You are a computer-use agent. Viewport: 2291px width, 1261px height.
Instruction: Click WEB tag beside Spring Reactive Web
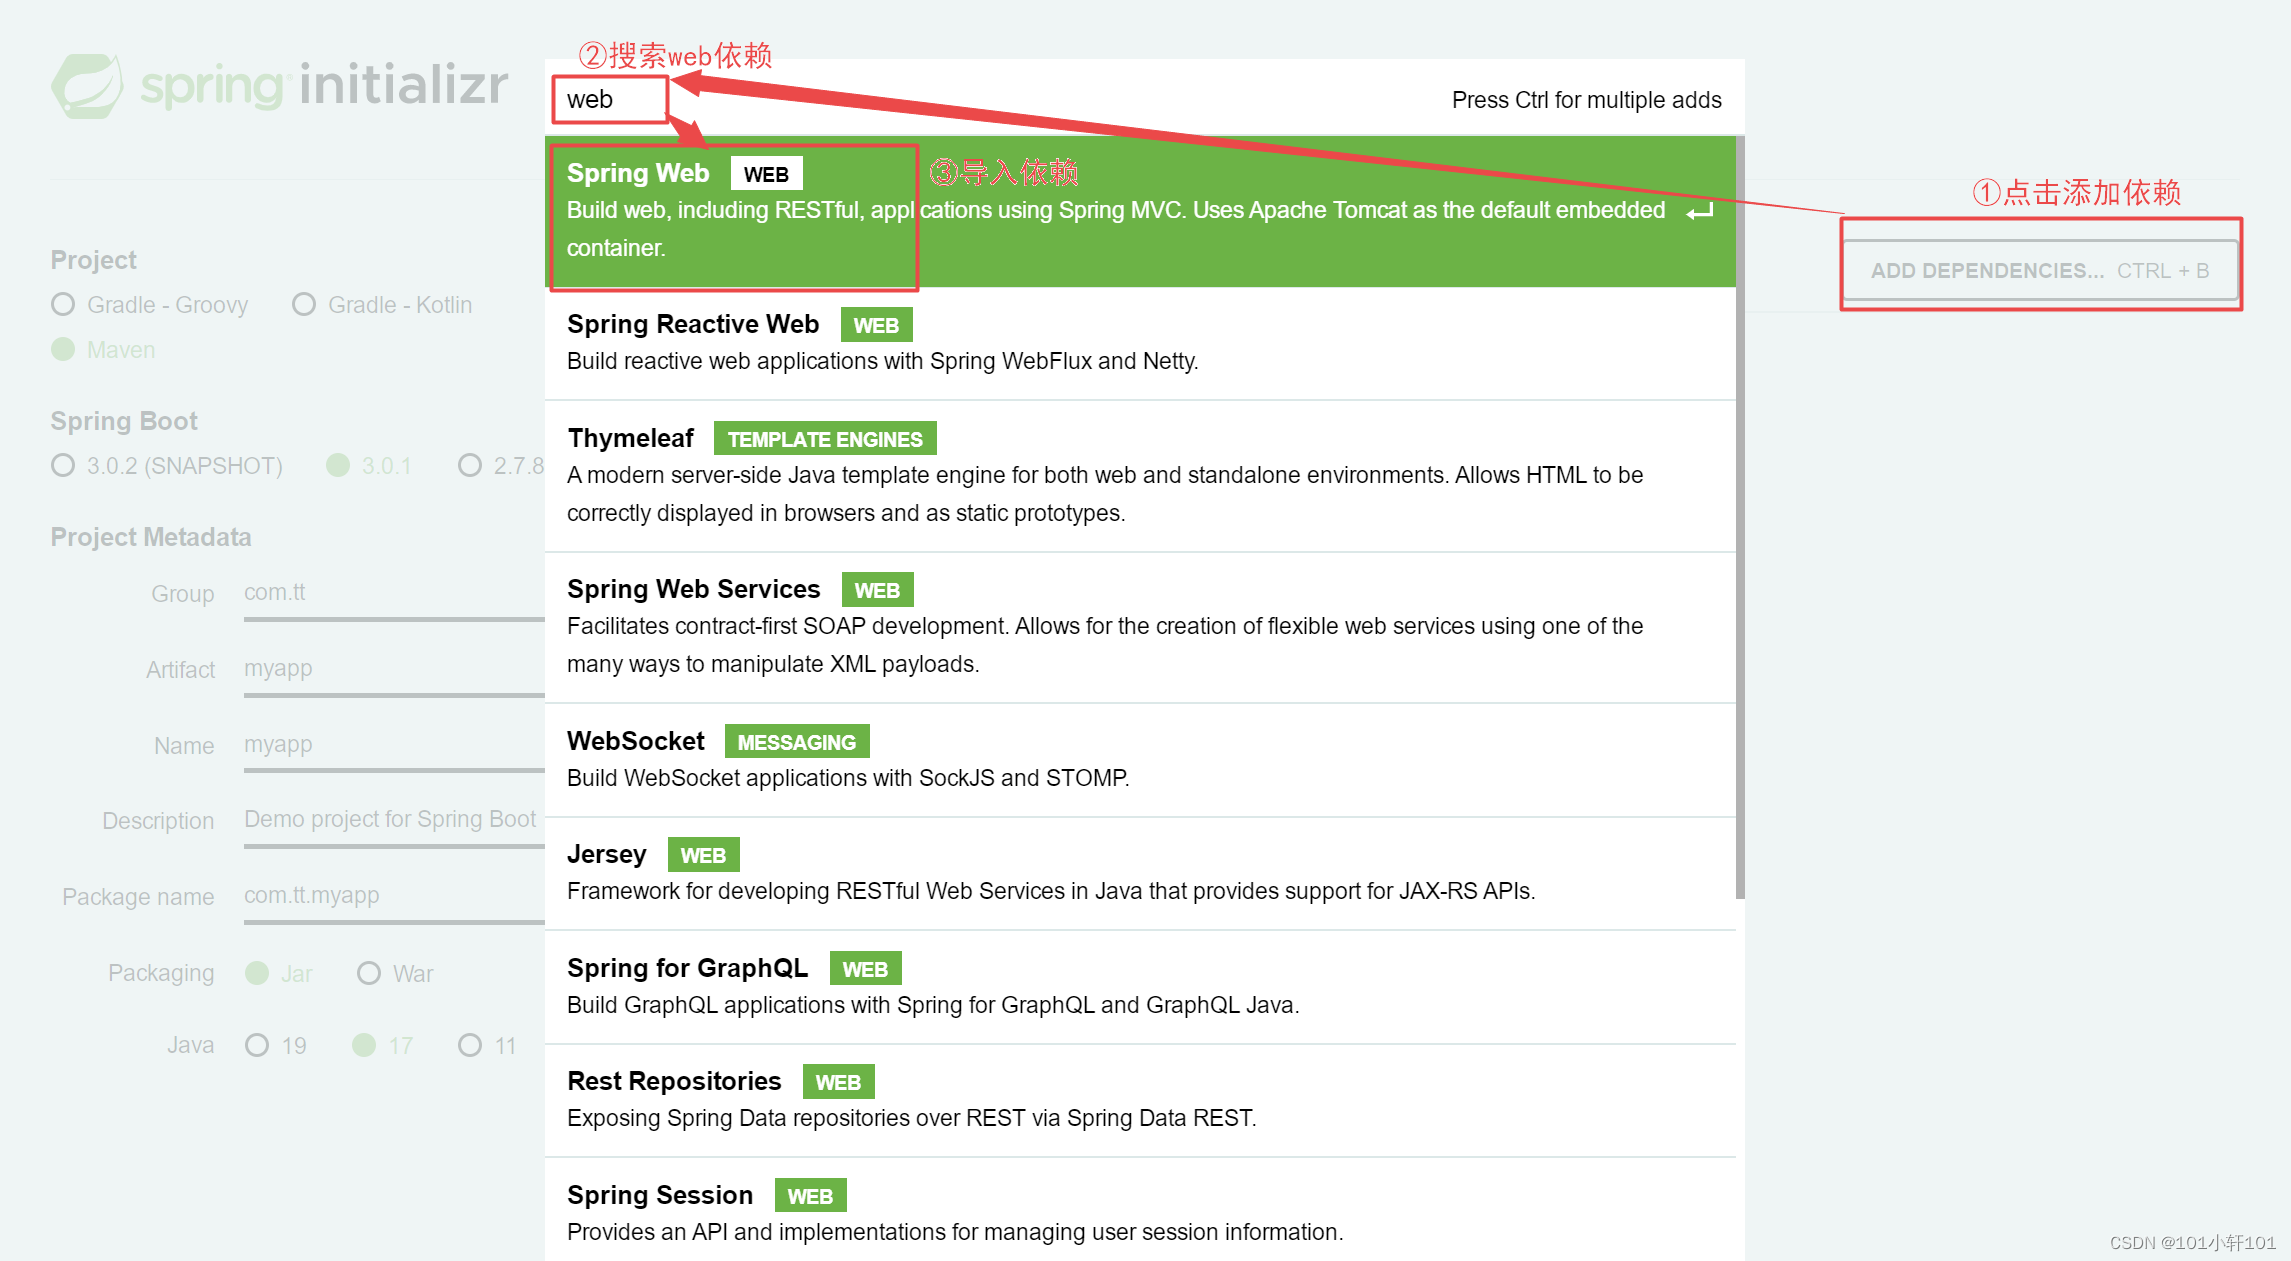tap(876, 325)
